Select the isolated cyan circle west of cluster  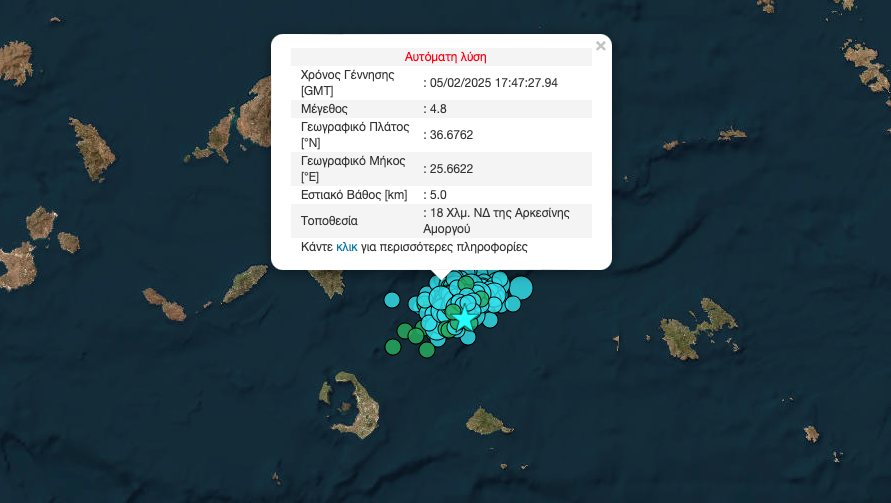point(392,299)
